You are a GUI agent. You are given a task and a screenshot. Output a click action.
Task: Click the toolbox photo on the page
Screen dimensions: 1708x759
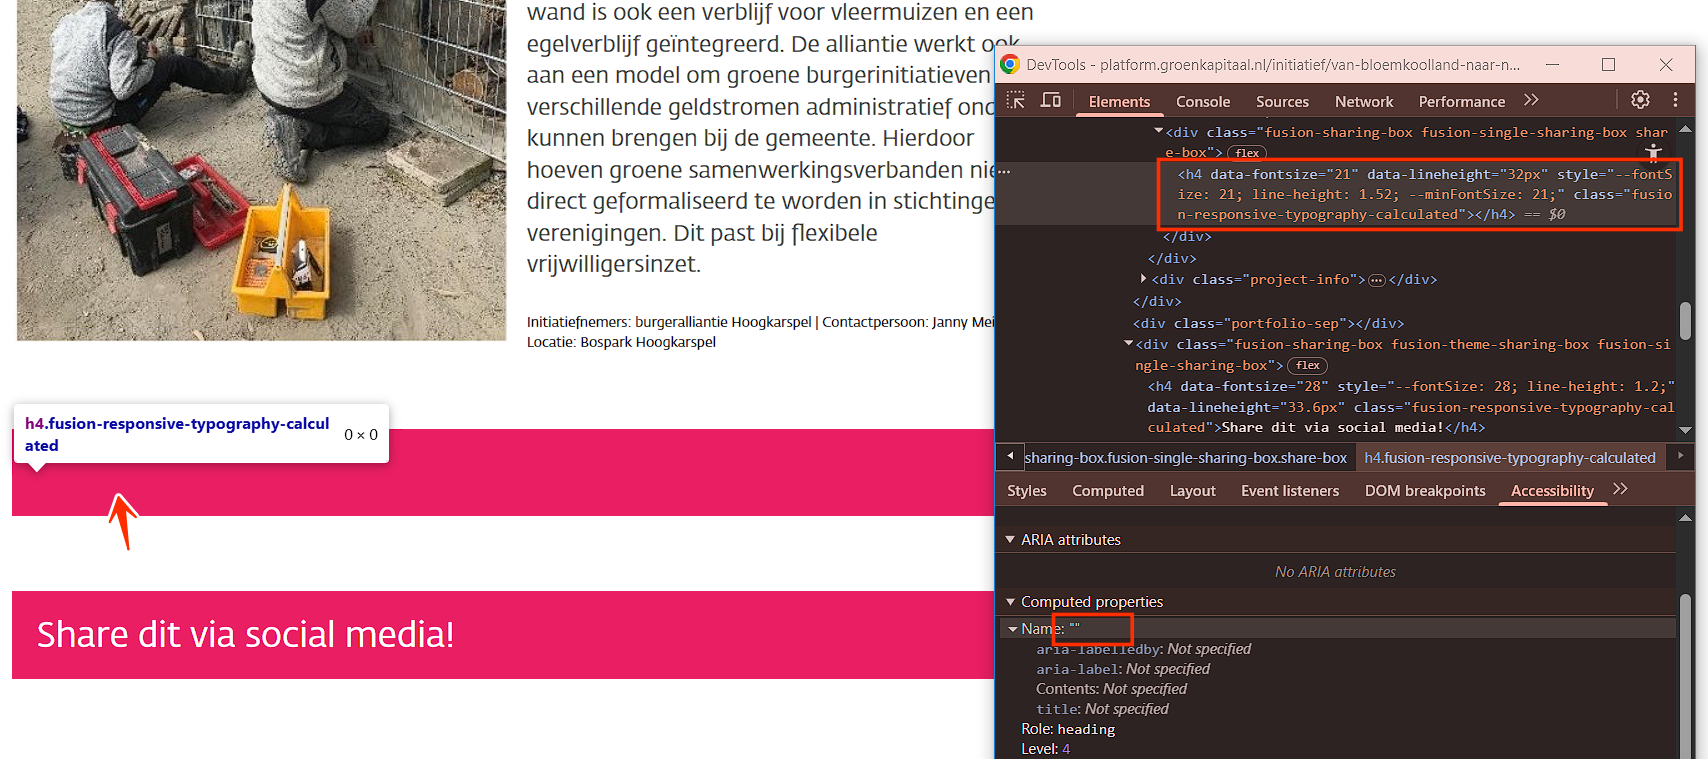point(261,170)
